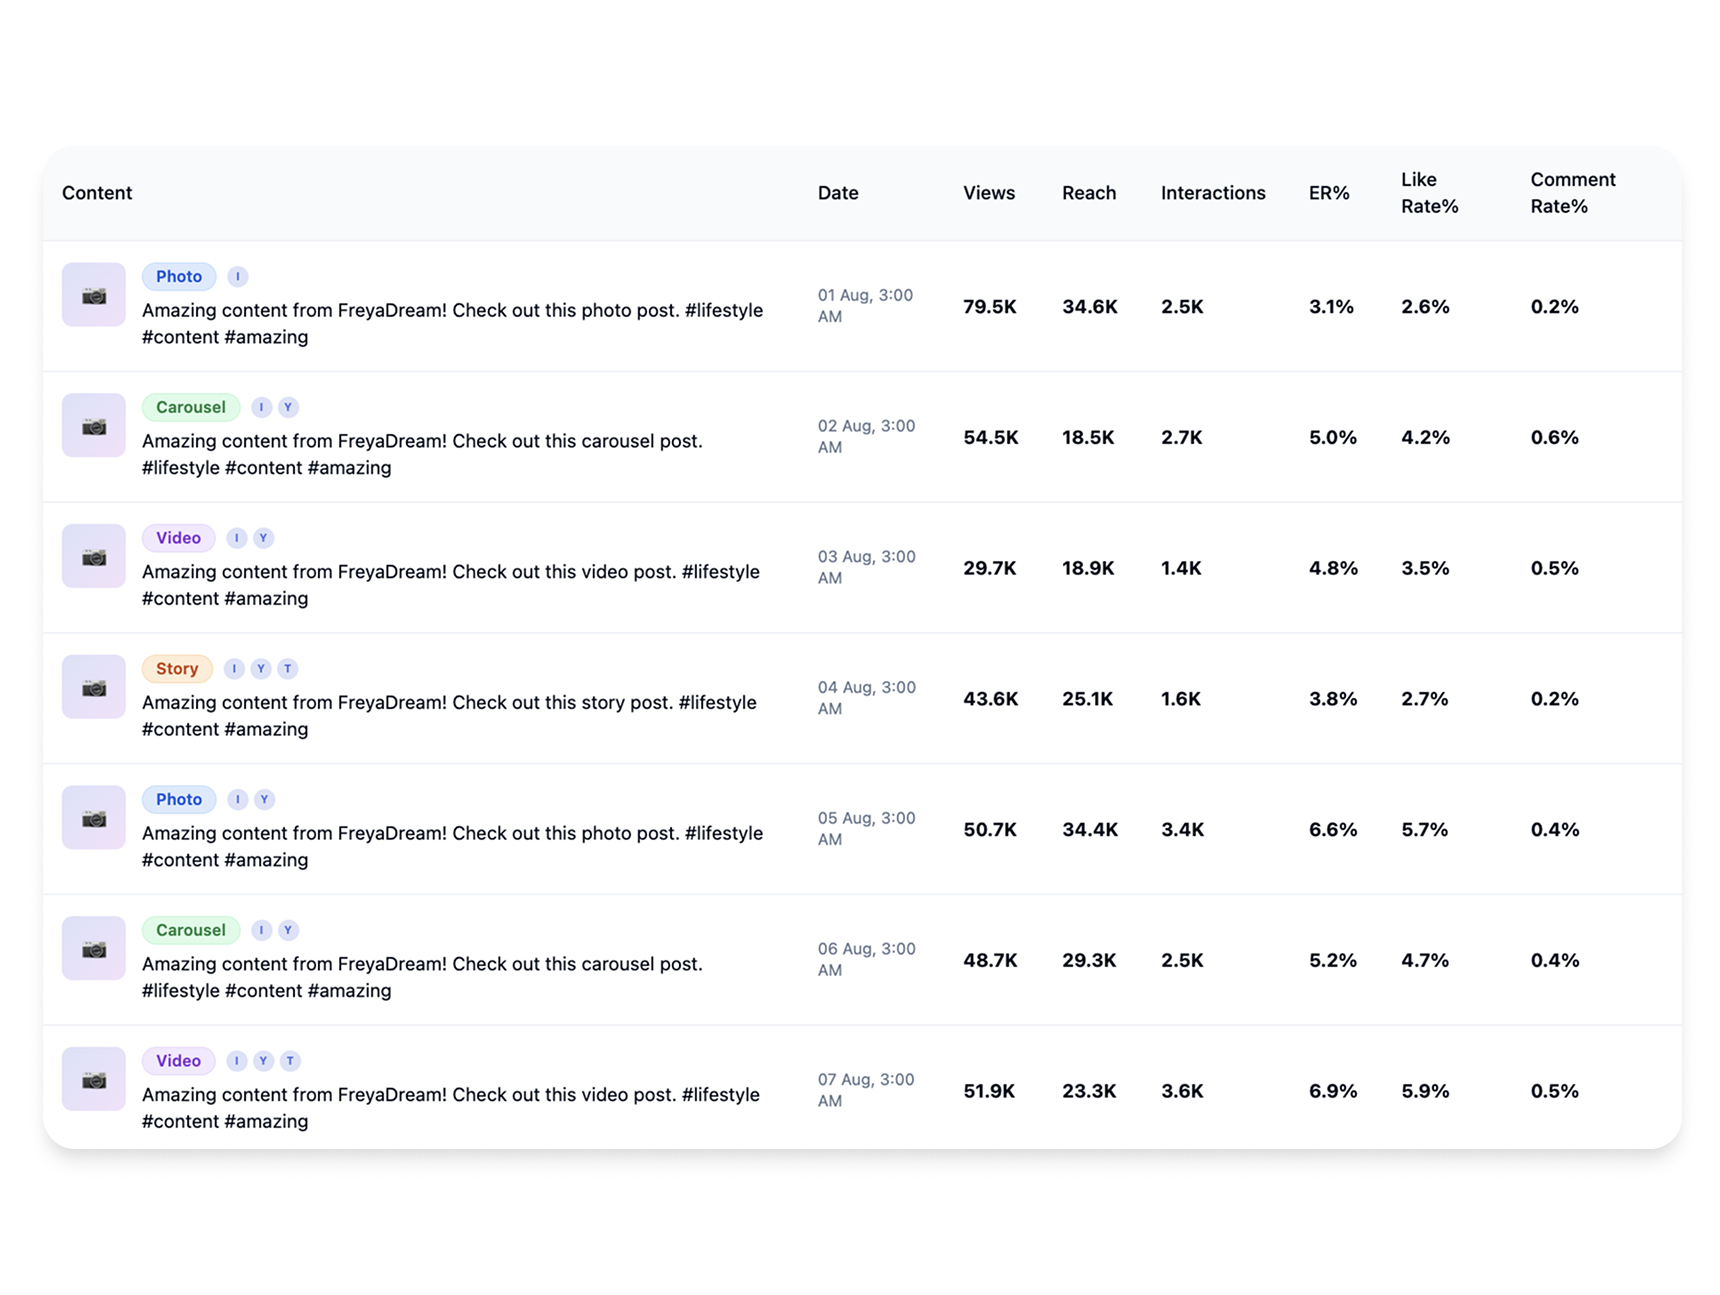The image size is (1720, 1295).
Task: Open the 07 Aug video post thumbnail
Action: (93, 1079)
